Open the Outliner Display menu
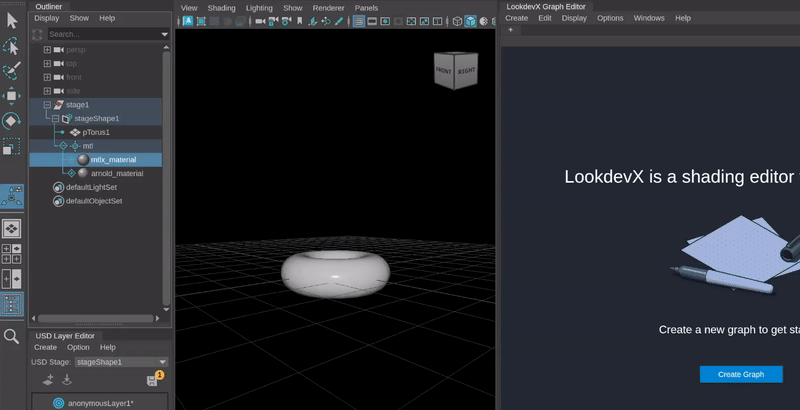Image resolution: width=800 pixels, height=410 pixels. [46, 18]
